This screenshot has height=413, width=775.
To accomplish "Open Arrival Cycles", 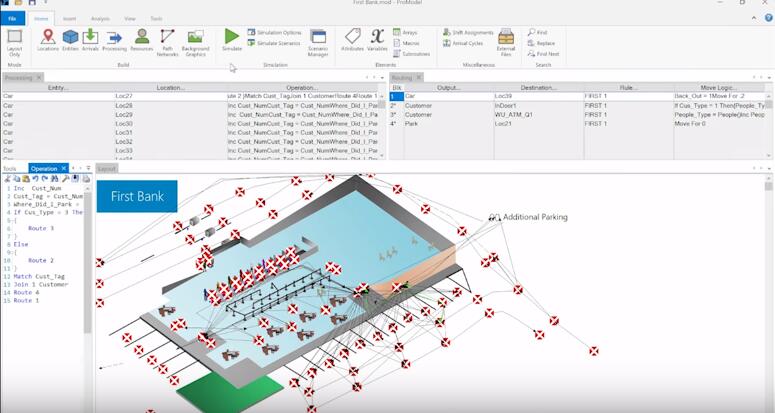I will tap(463, 43).
